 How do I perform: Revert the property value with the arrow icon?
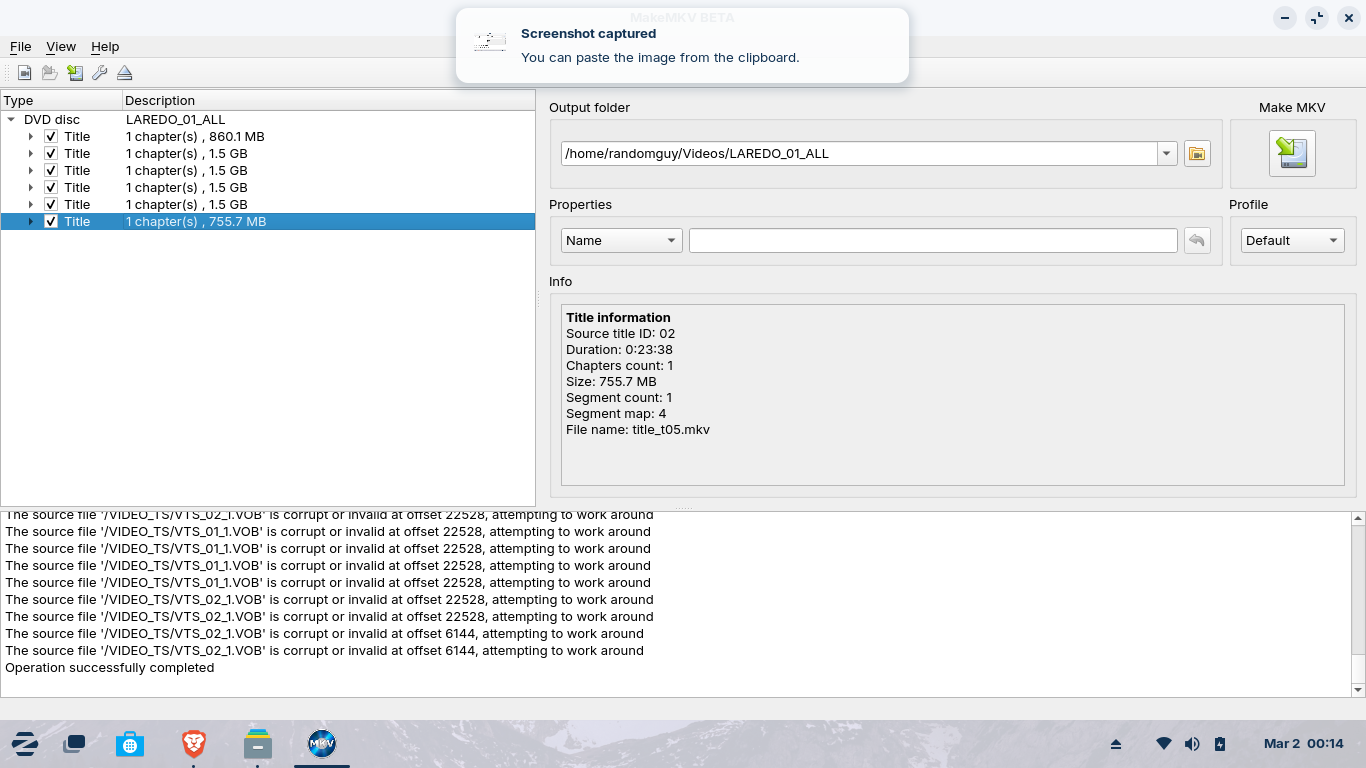pos(1197,240)
